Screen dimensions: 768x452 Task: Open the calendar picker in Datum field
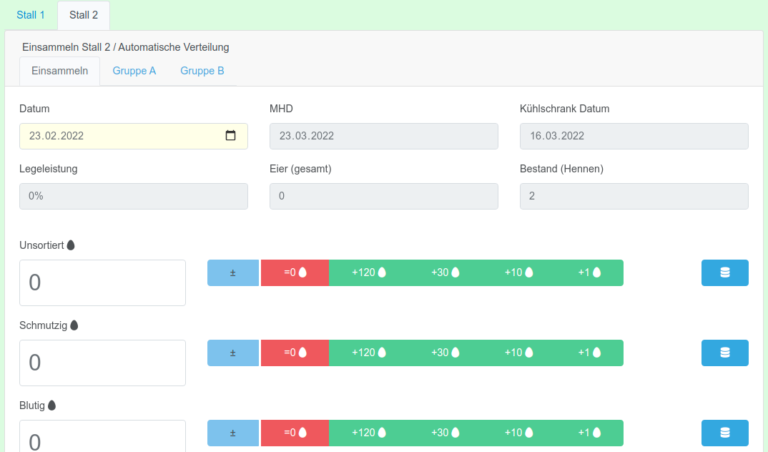coord(230,136)
